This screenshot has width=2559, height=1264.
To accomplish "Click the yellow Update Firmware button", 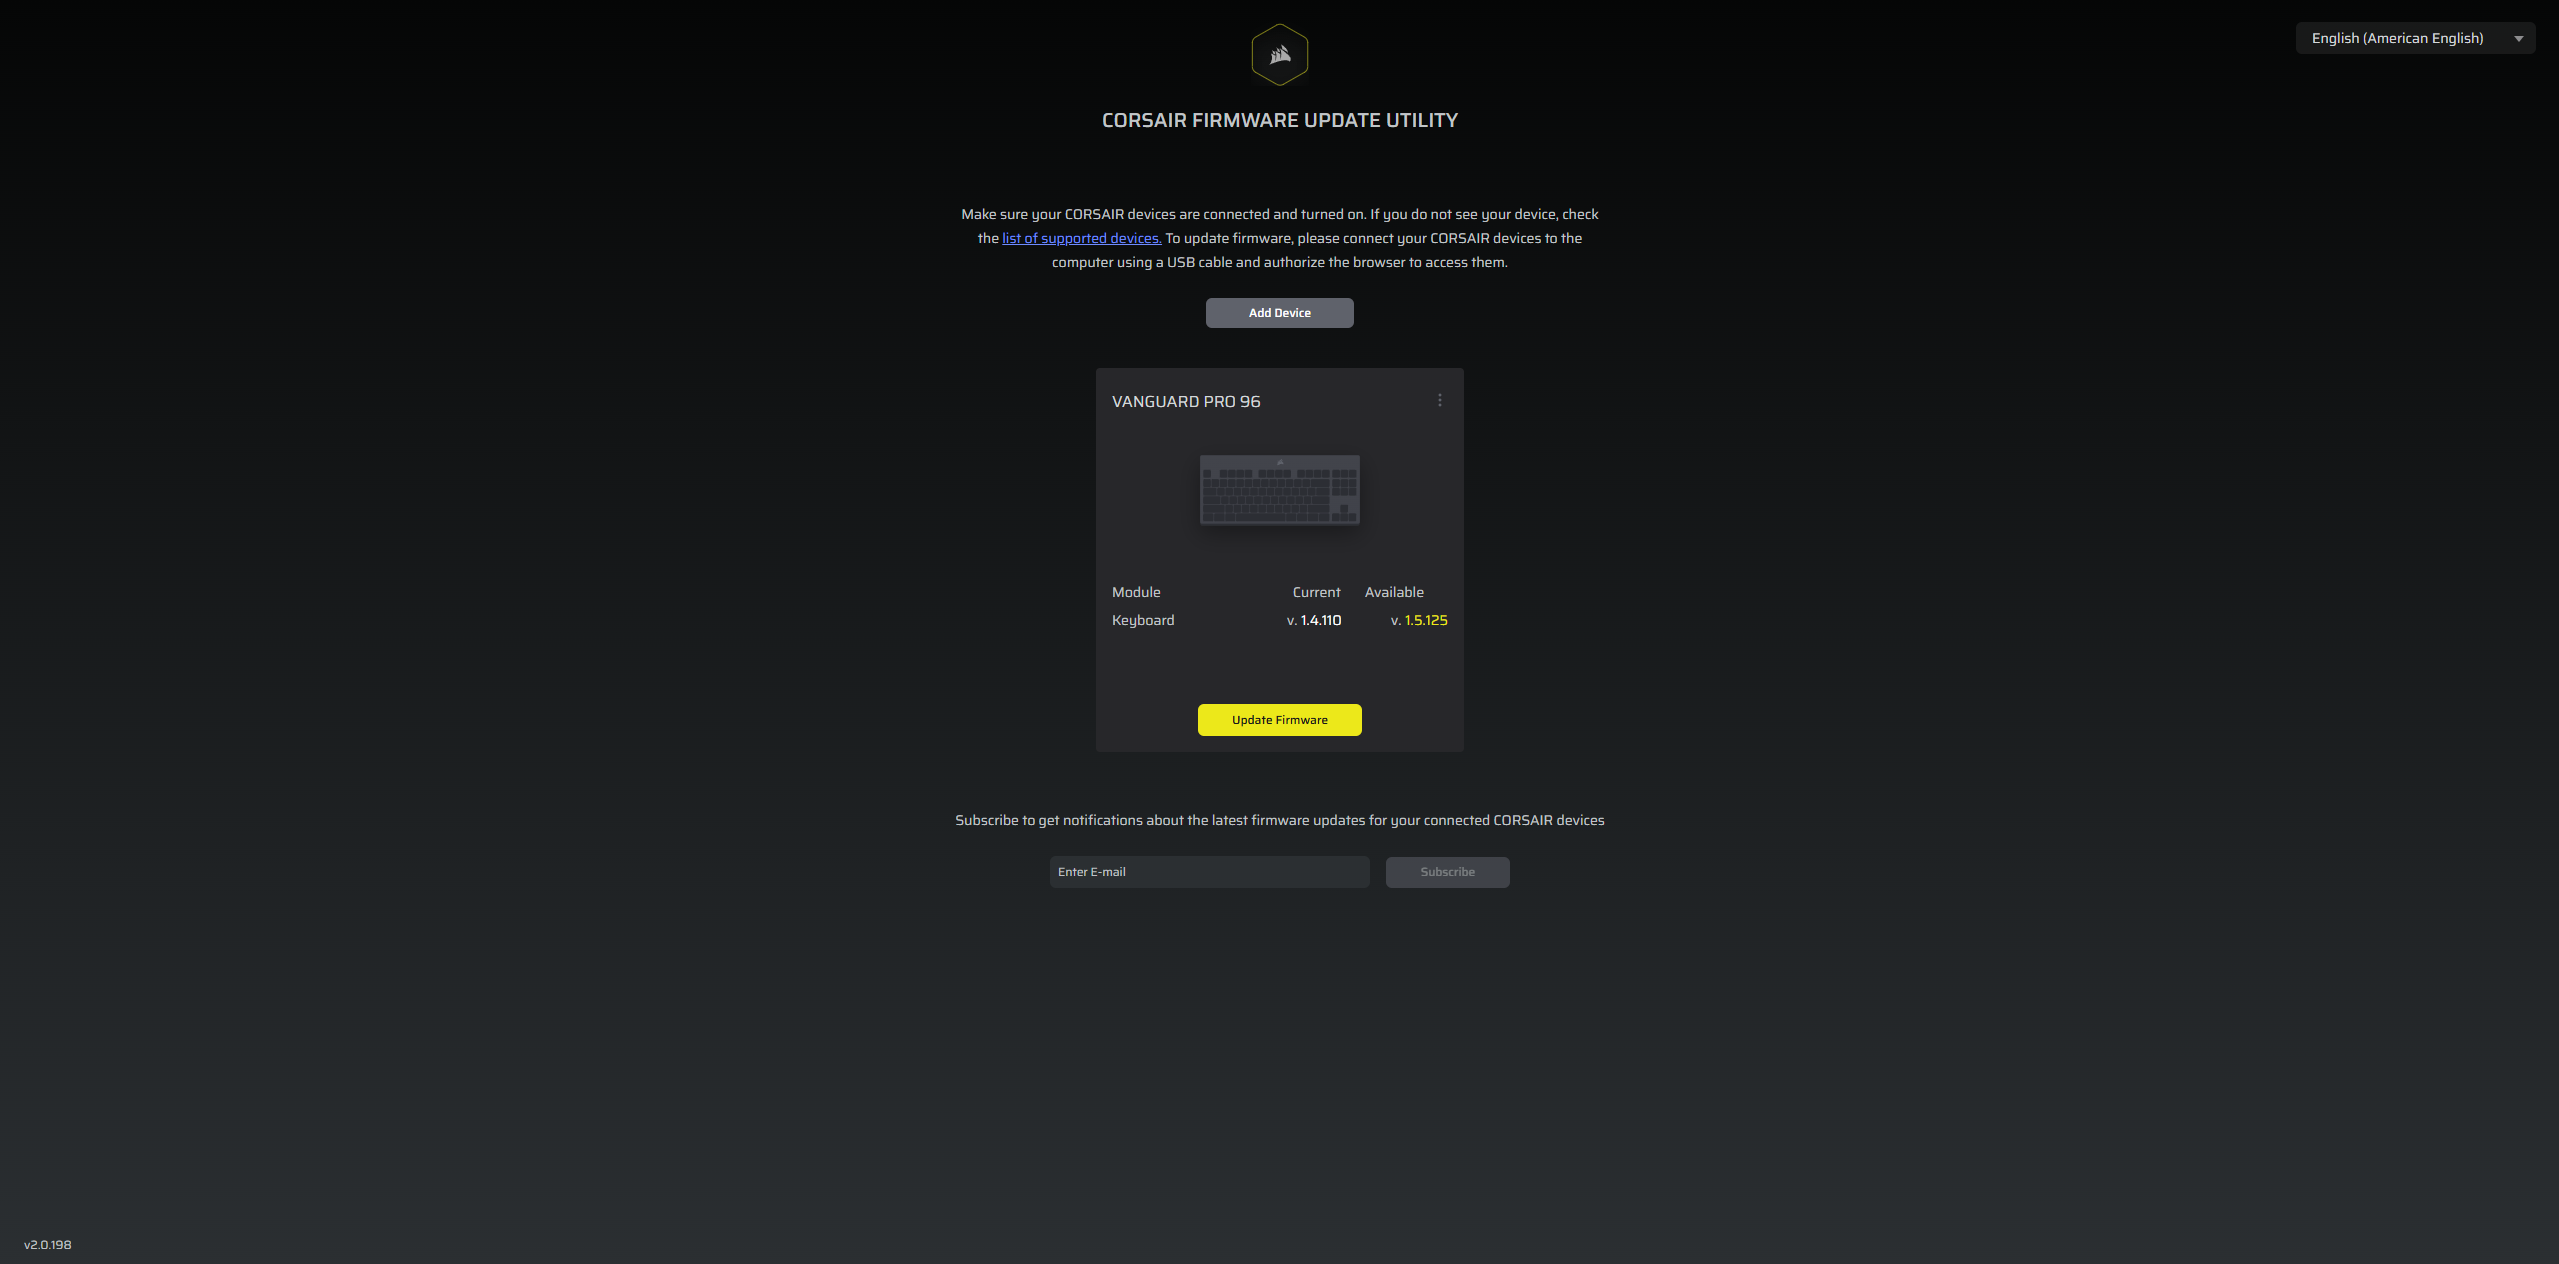I will (1279, 720).
